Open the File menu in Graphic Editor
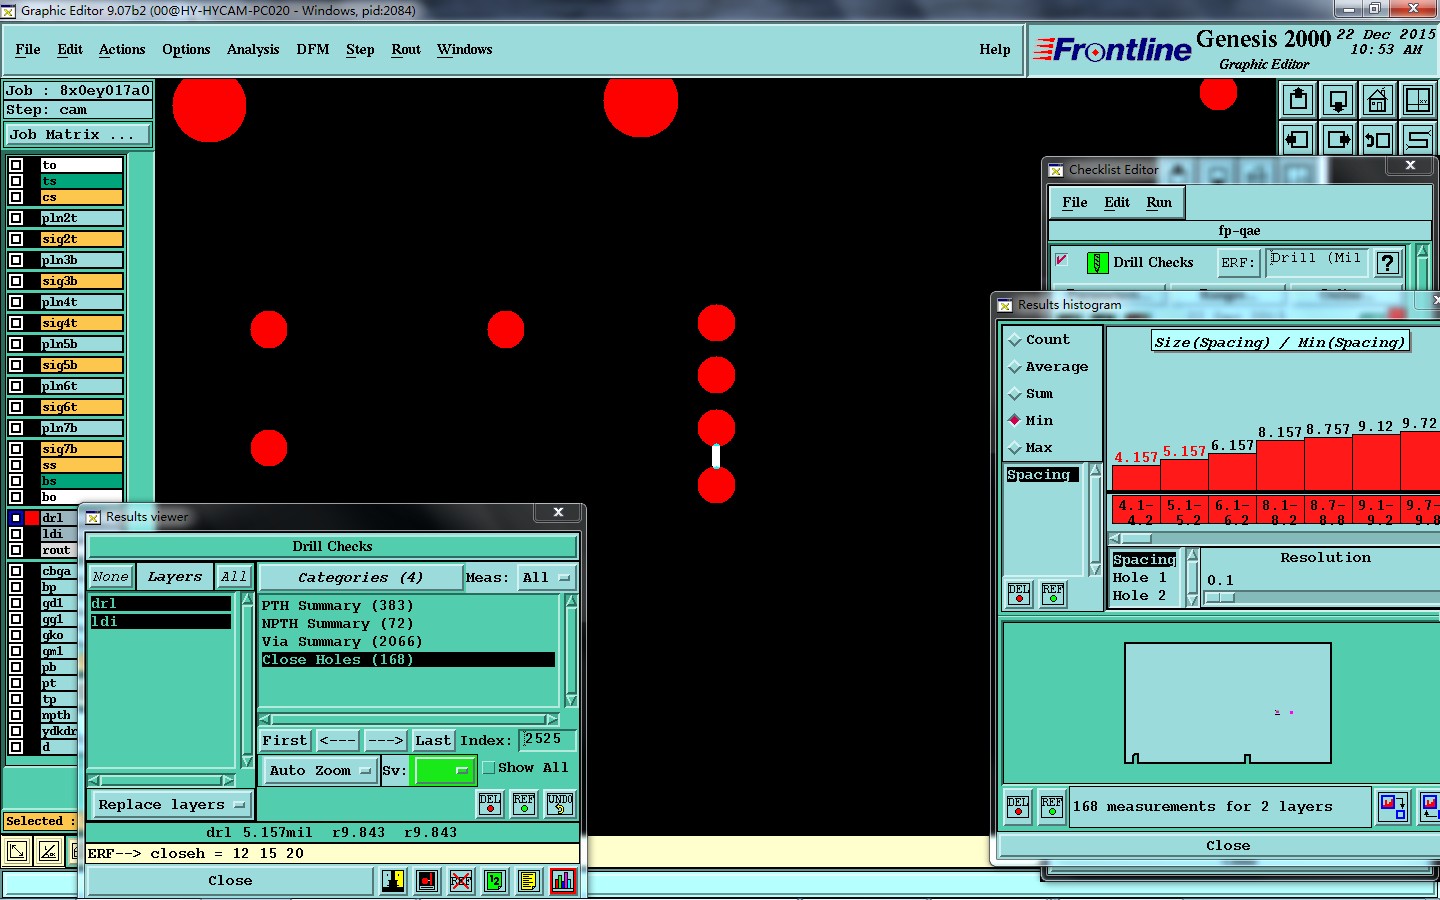 click(28, 50)
